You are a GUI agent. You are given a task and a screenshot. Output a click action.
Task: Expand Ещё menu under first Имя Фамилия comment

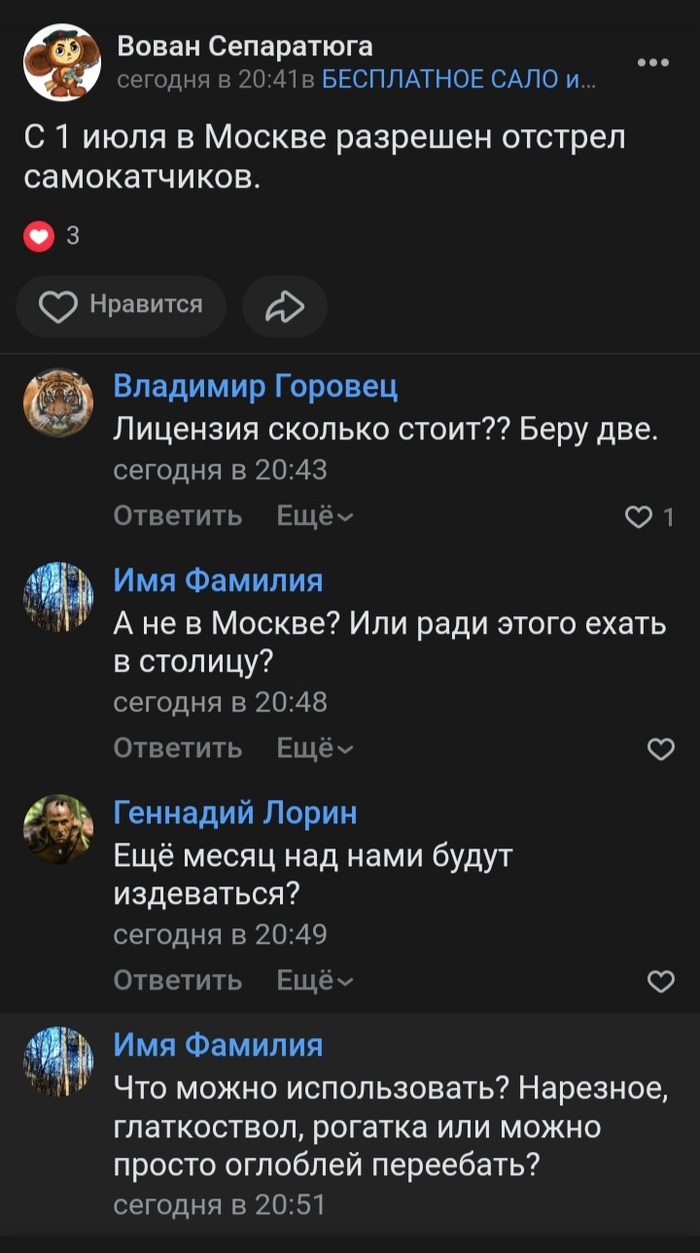pyautogui.click(x=314, y=748)
